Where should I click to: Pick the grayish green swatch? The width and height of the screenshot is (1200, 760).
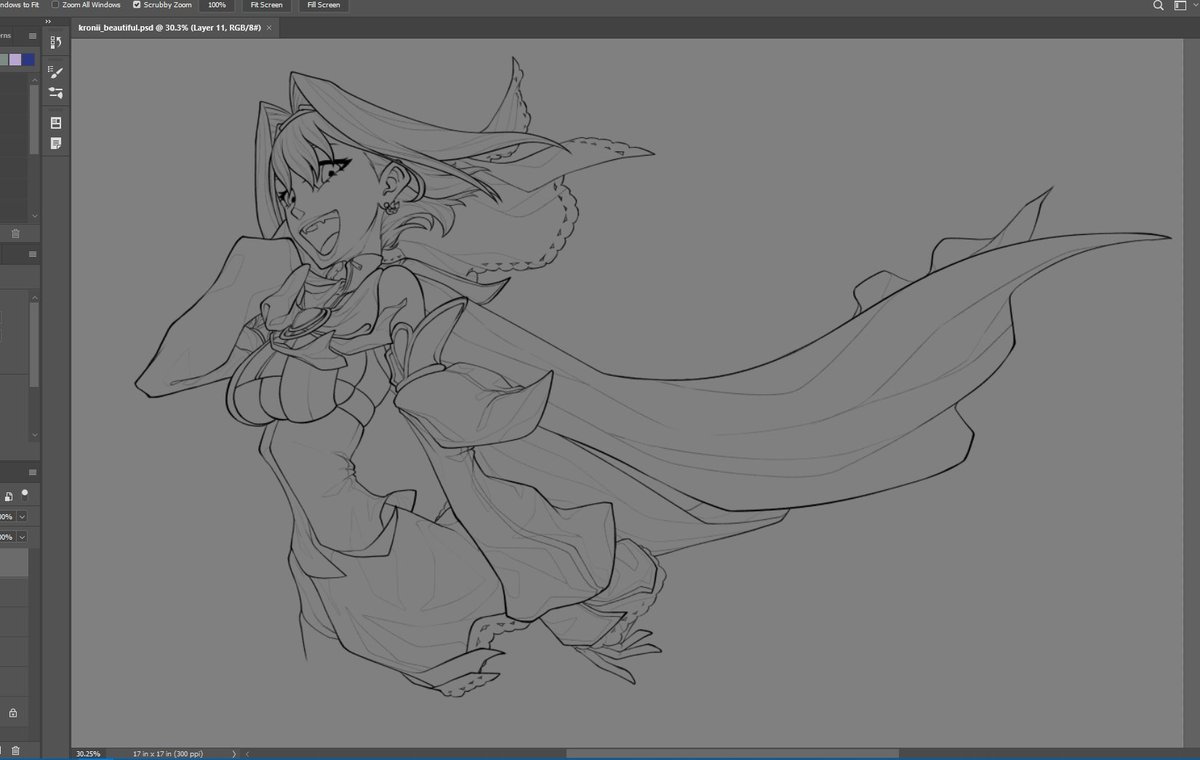4,60
